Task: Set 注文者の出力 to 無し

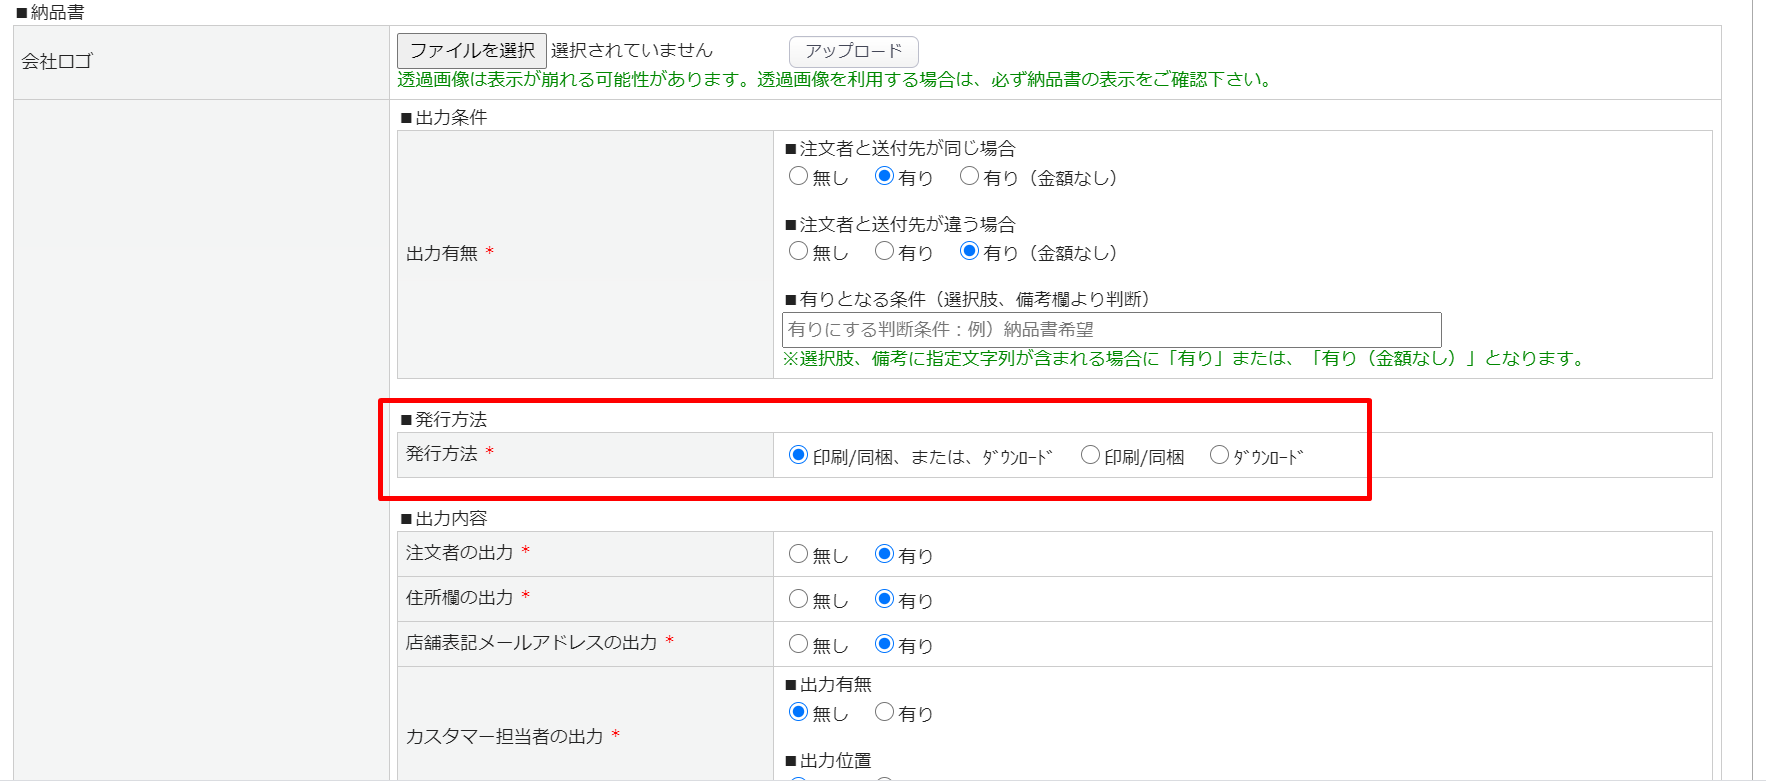Action: point(798,554)
